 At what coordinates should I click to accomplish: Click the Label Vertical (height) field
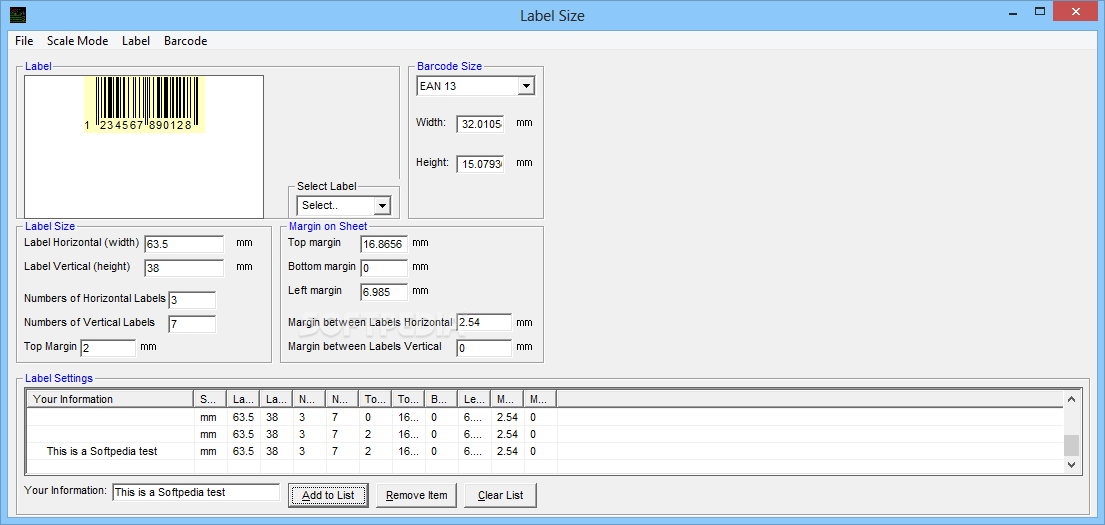point(184,268)
